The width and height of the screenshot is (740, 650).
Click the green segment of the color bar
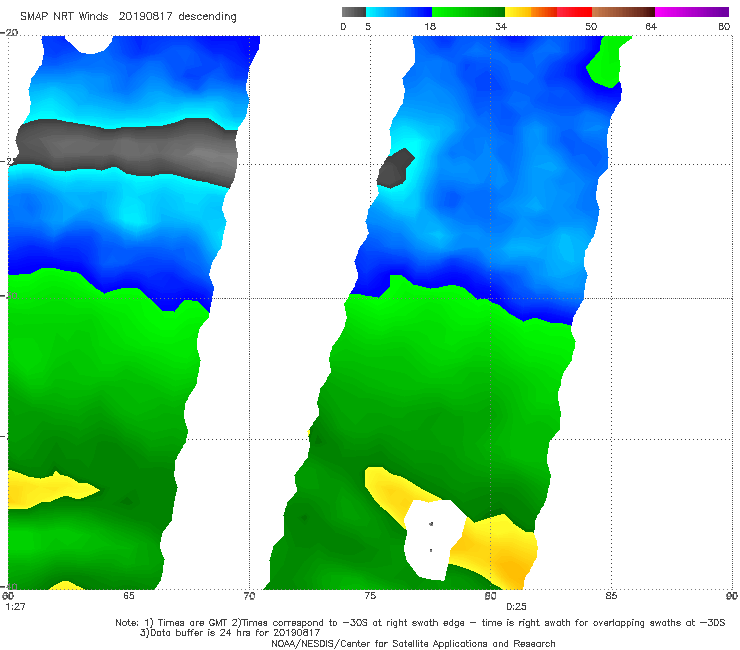[x=468, y=12]
